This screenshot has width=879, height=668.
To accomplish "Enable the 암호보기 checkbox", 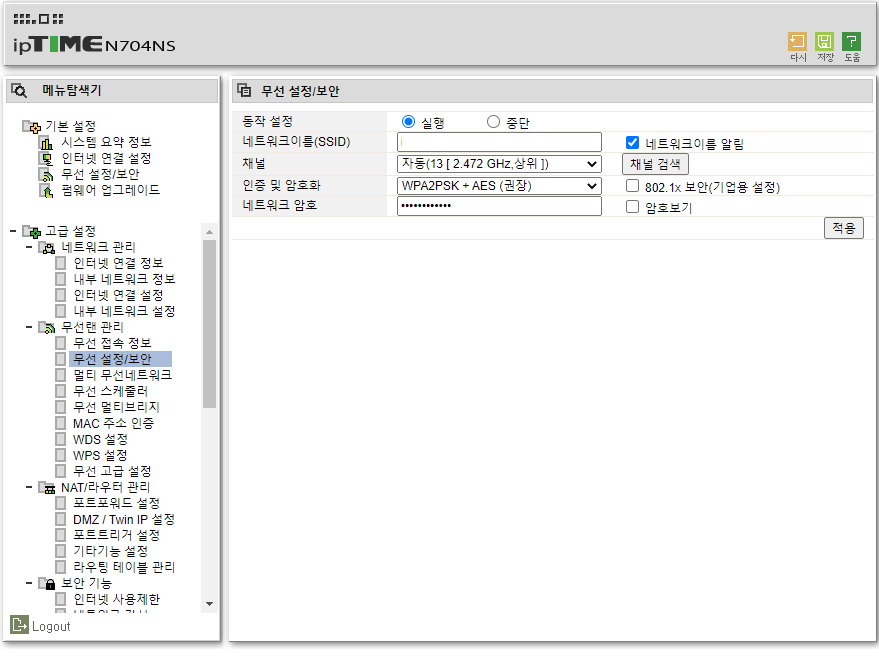I will point(632,206).
